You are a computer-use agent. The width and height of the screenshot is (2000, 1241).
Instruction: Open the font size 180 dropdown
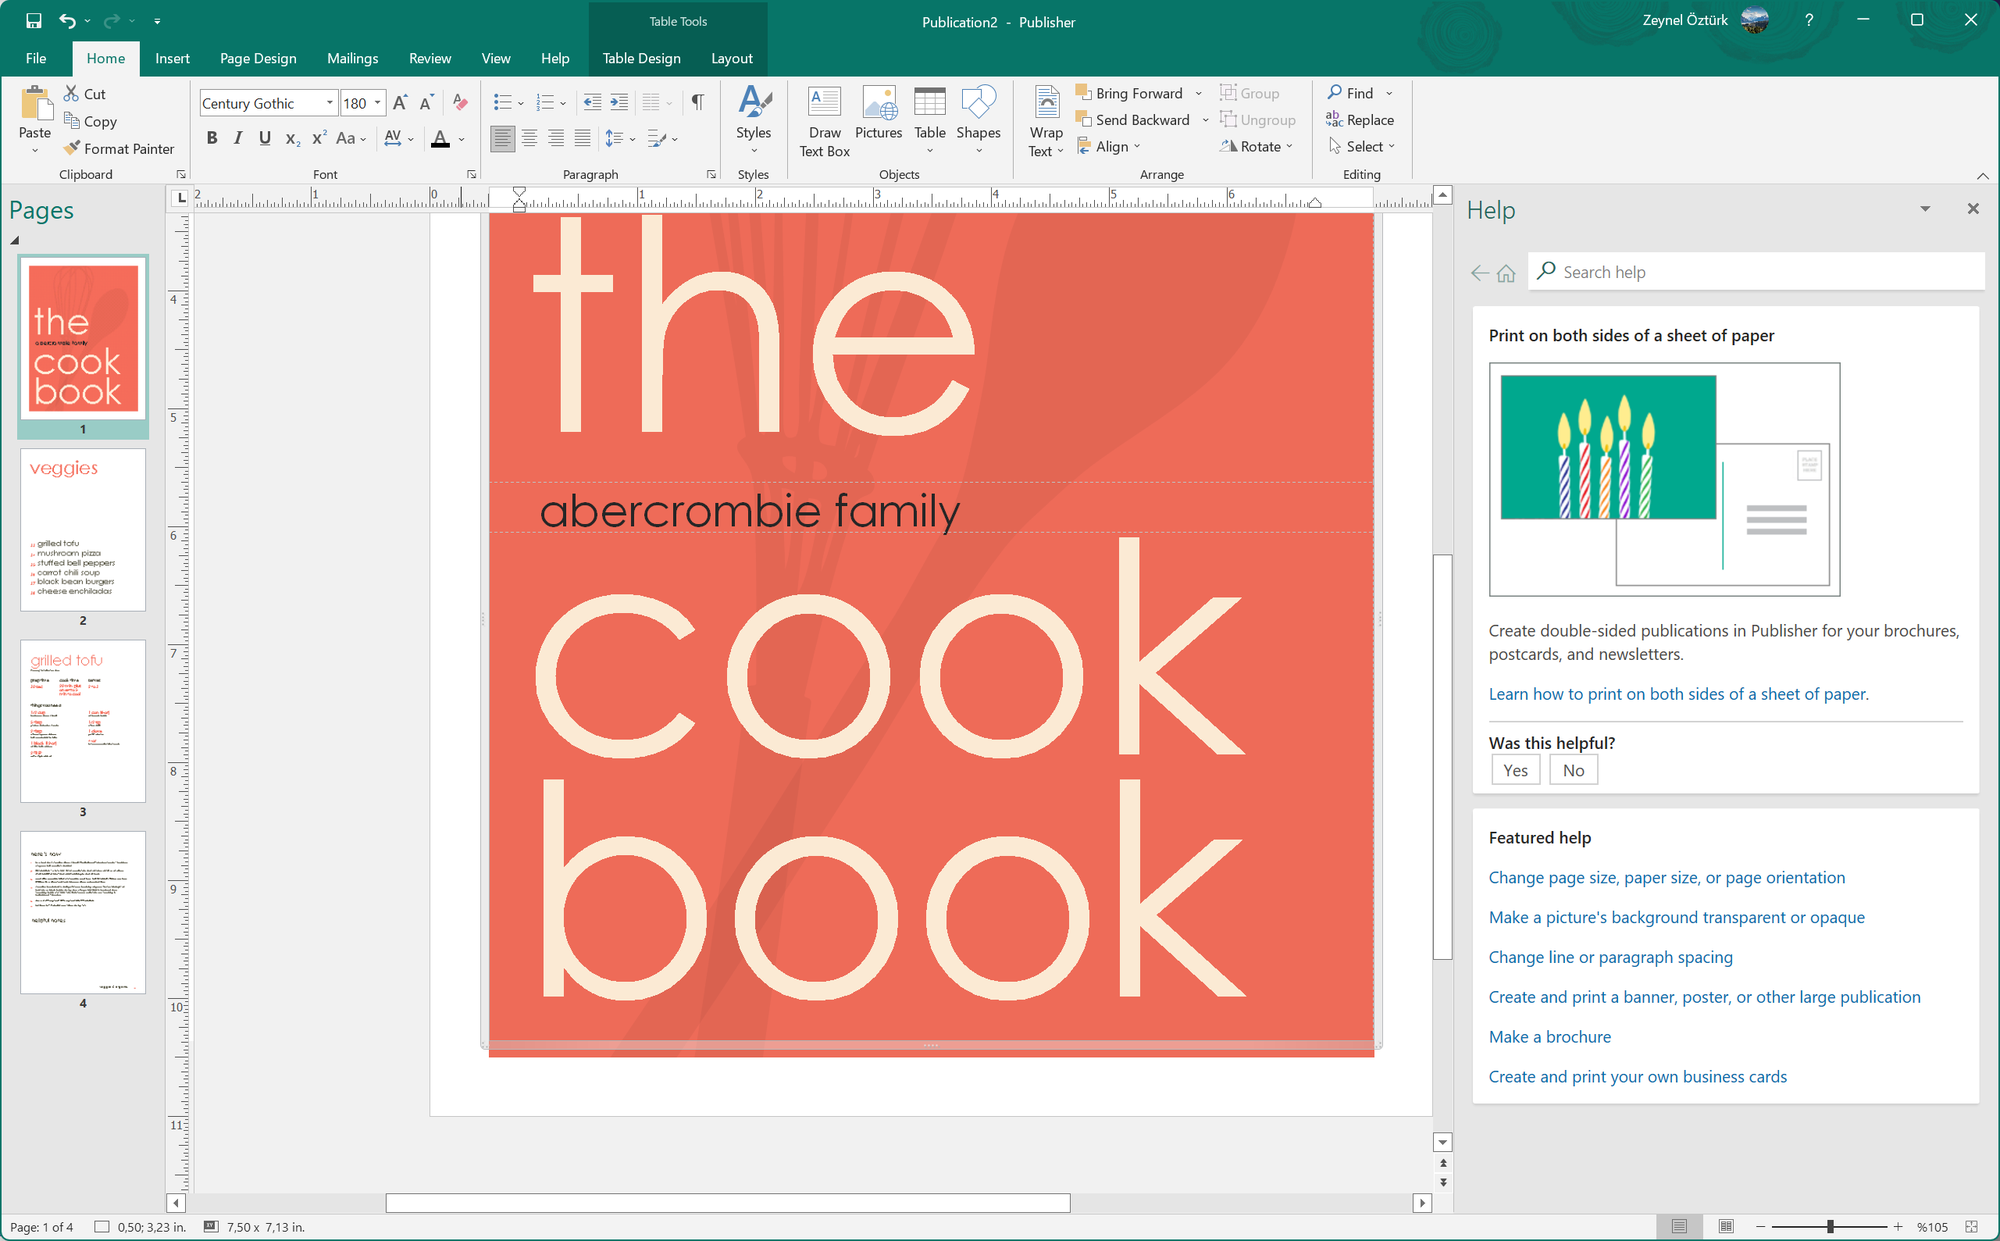[x=377, y=103]
